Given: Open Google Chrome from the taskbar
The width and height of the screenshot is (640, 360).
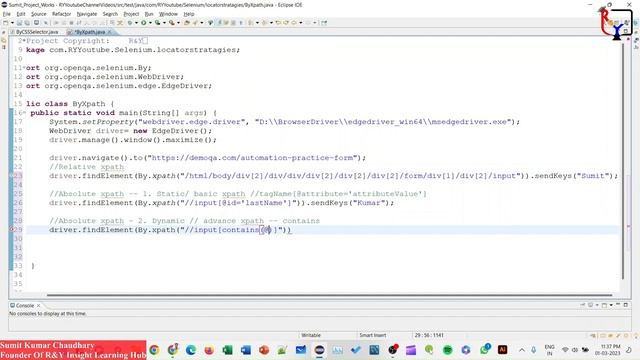Looking at the screenshot, I should point(154,350).
